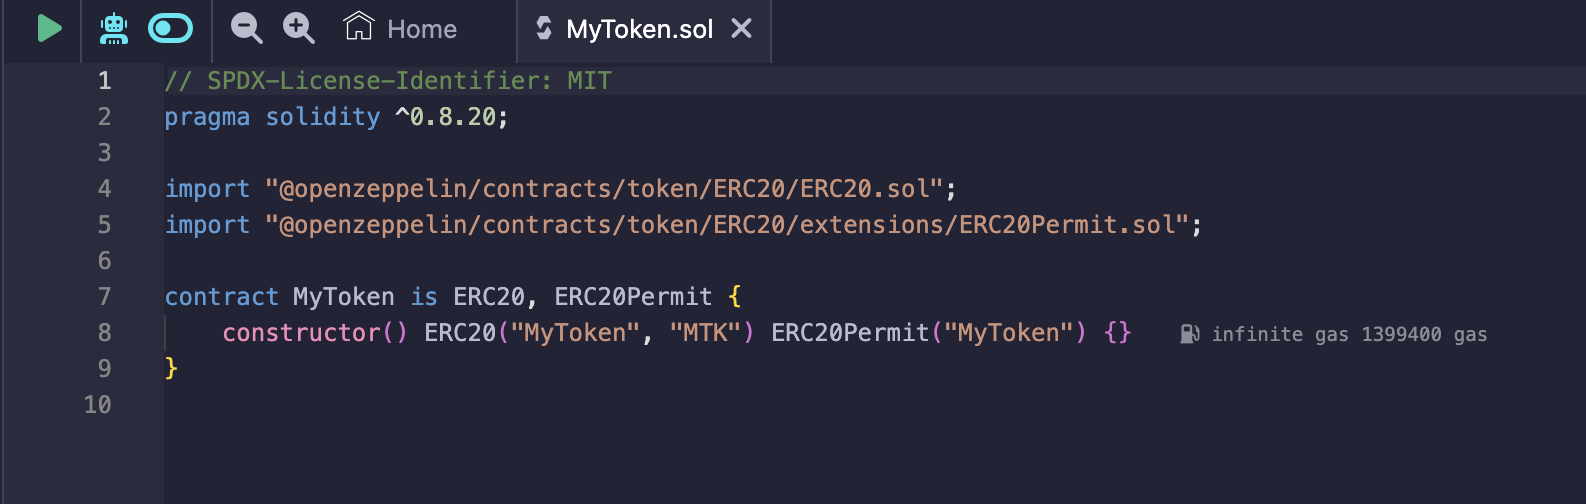The width and height of the screenshot is (1586, 504).
Task: Click line number 7 in the gutter
Action: coord(104,297)
